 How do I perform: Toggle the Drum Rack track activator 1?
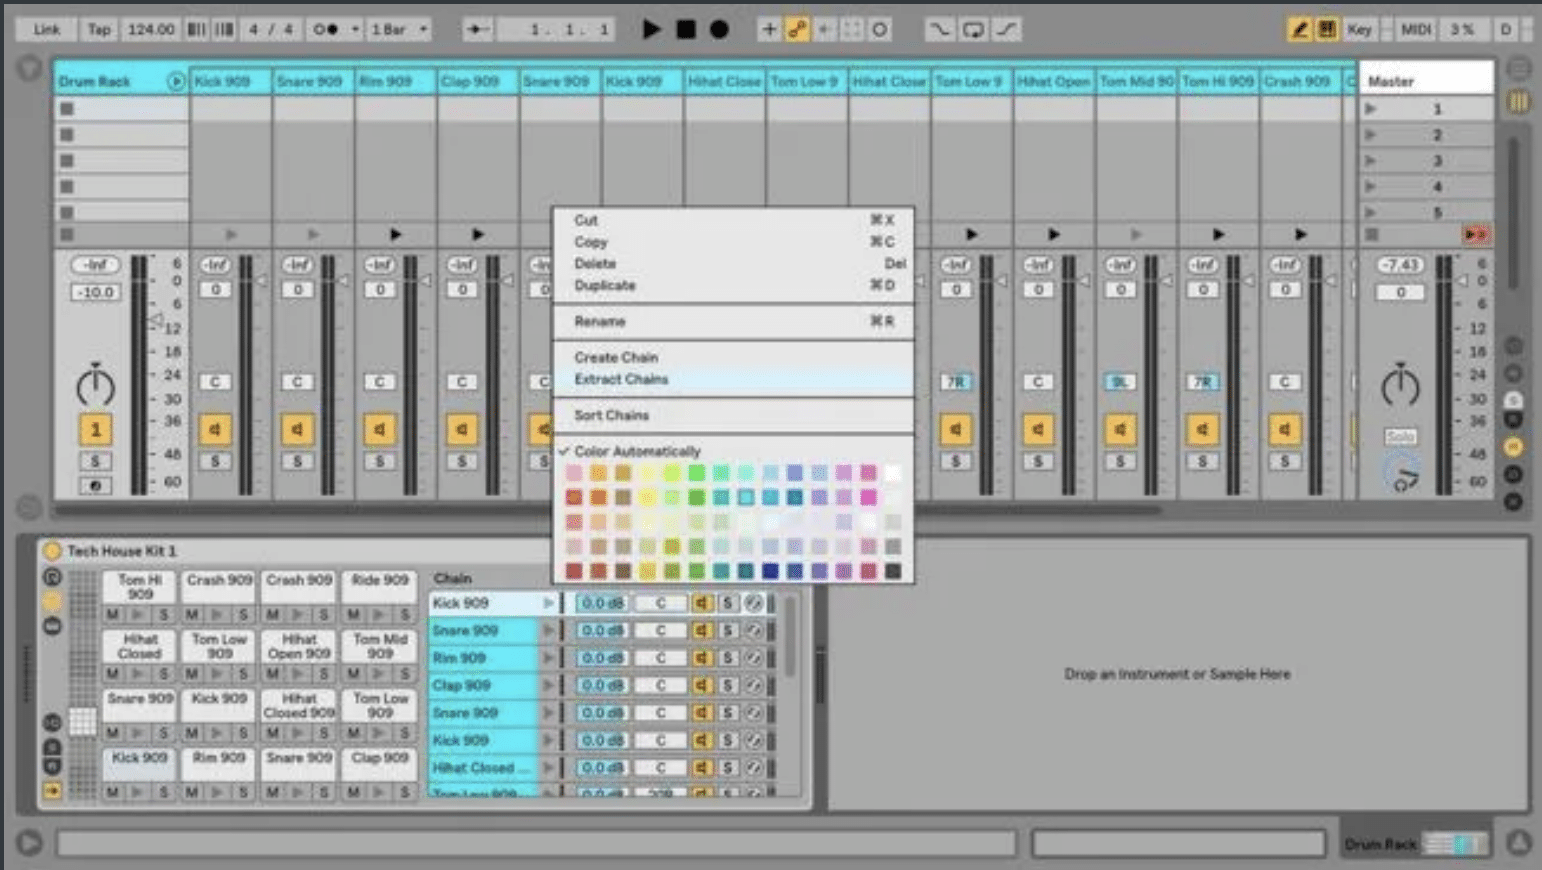click(x=96, y=429)
